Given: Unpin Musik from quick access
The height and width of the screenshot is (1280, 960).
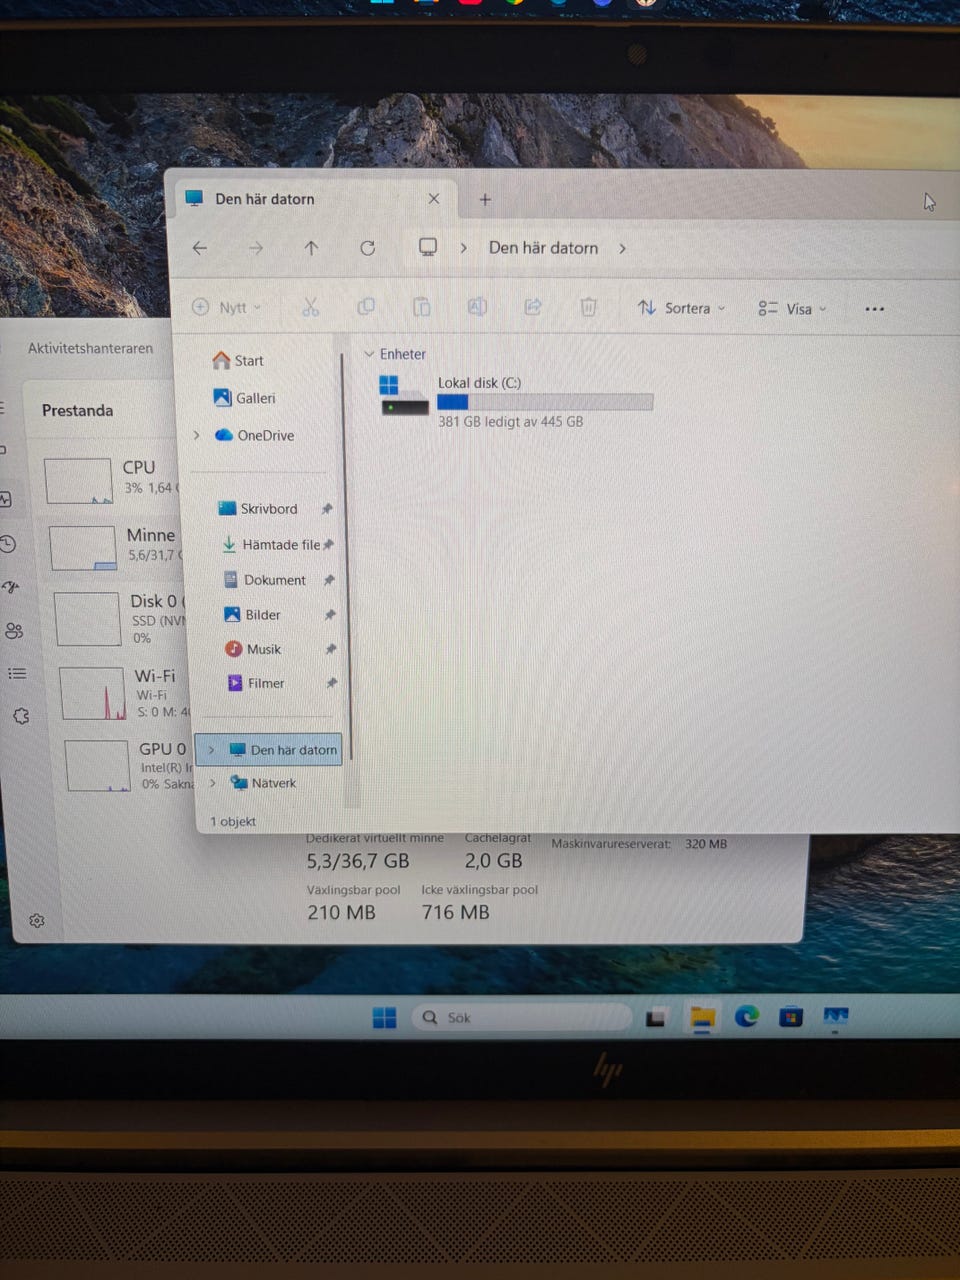Looking at the screenshot, I should [x=331, y=649].
